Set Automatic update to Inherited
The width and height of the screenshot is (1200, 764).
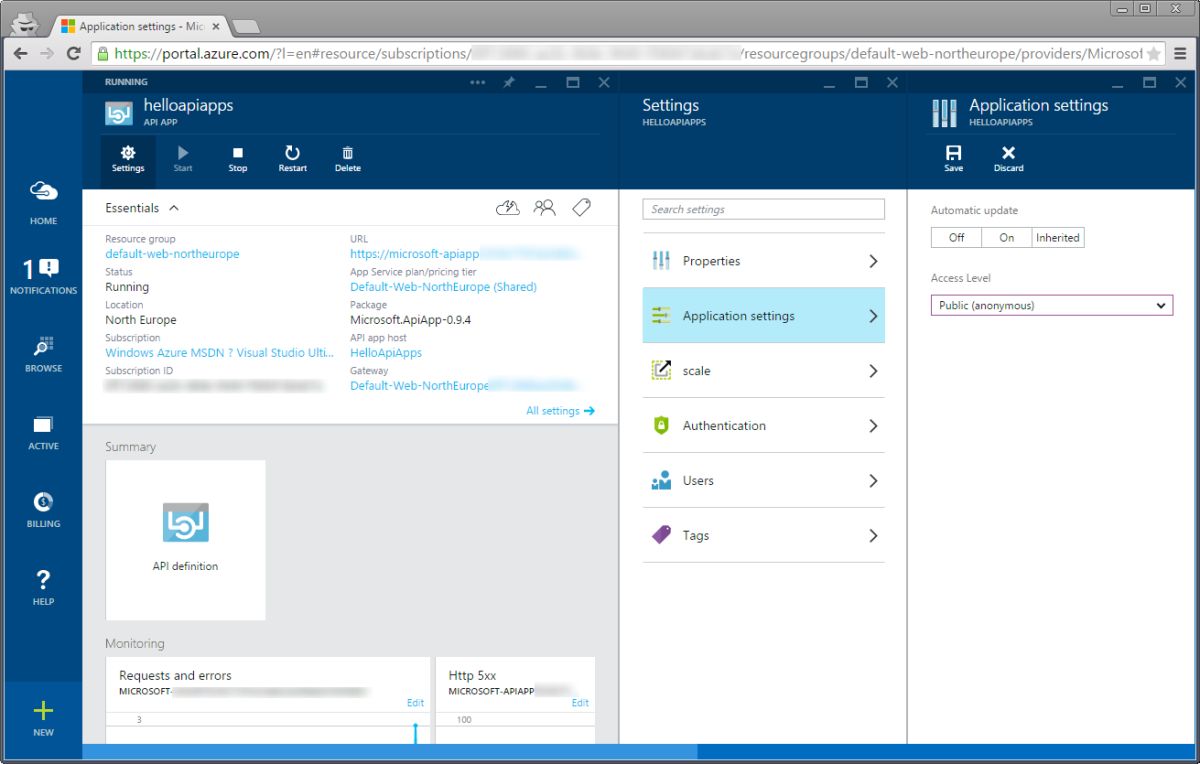[1058, 237]
